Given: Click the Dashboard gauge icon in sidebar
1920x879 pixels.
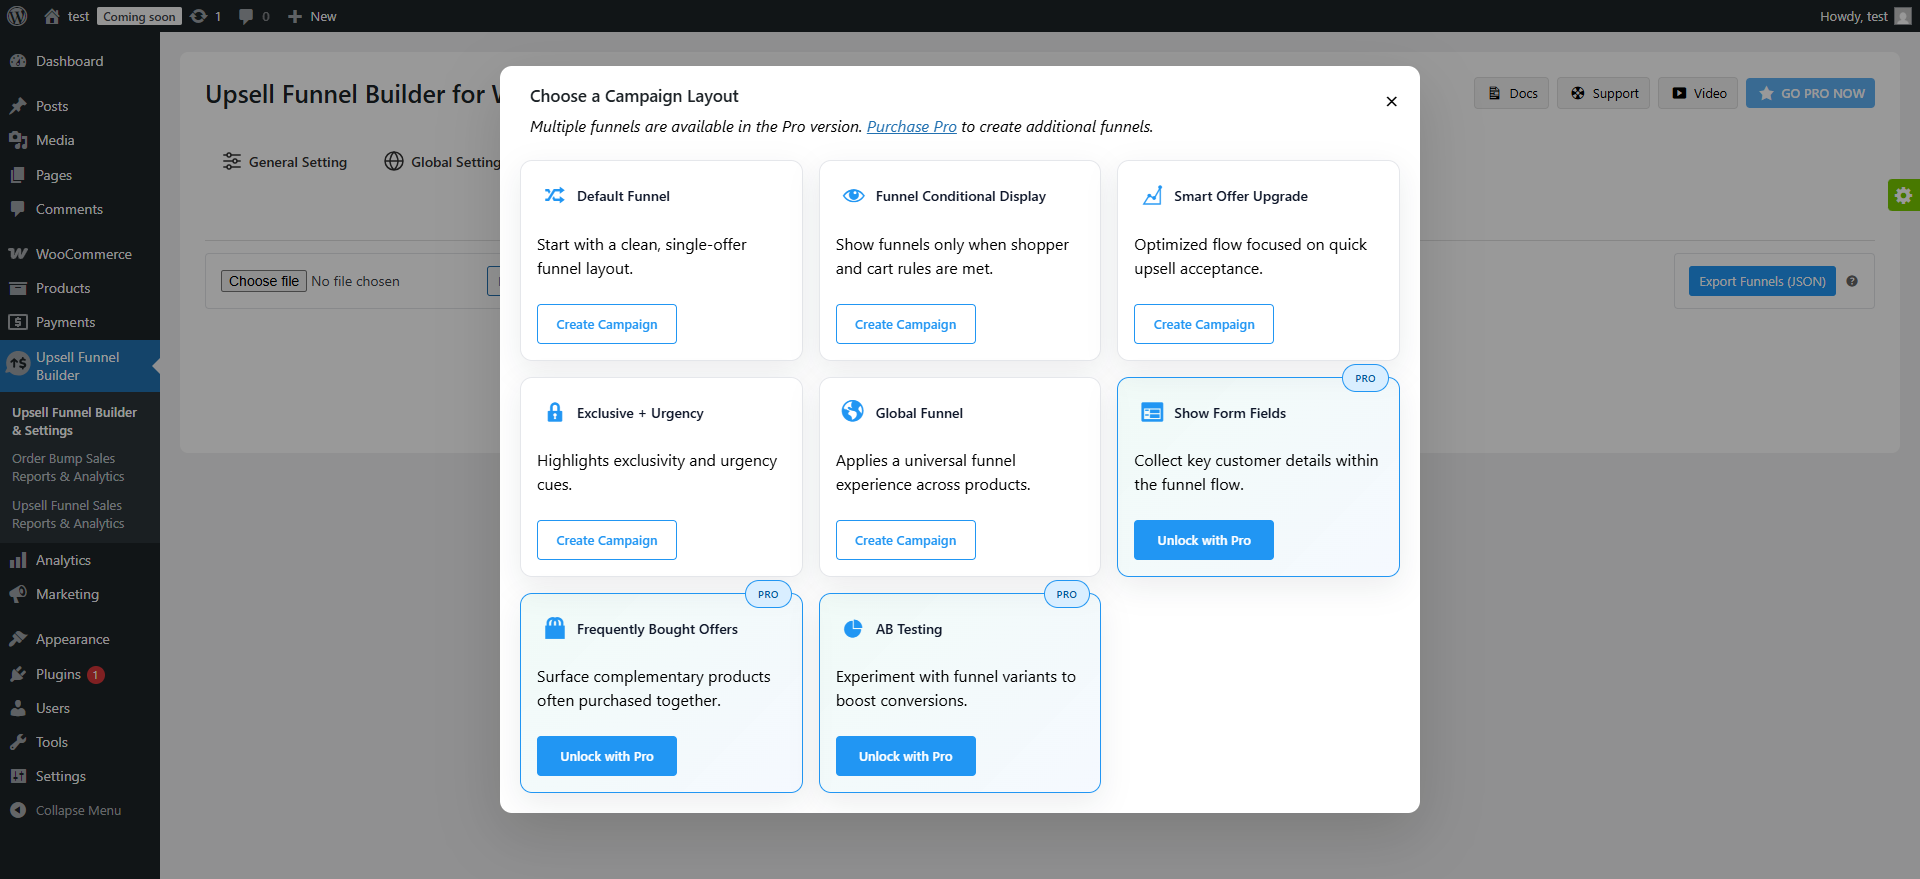Looking at the screenshot, I should (x=18, y=61).
